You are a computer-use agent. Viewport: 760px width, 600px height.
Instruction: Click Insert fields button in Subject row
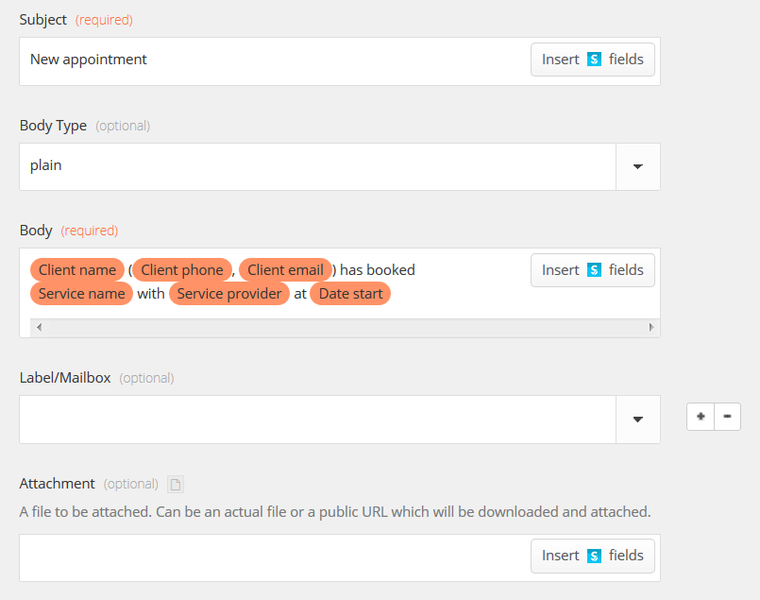[593, 60]
